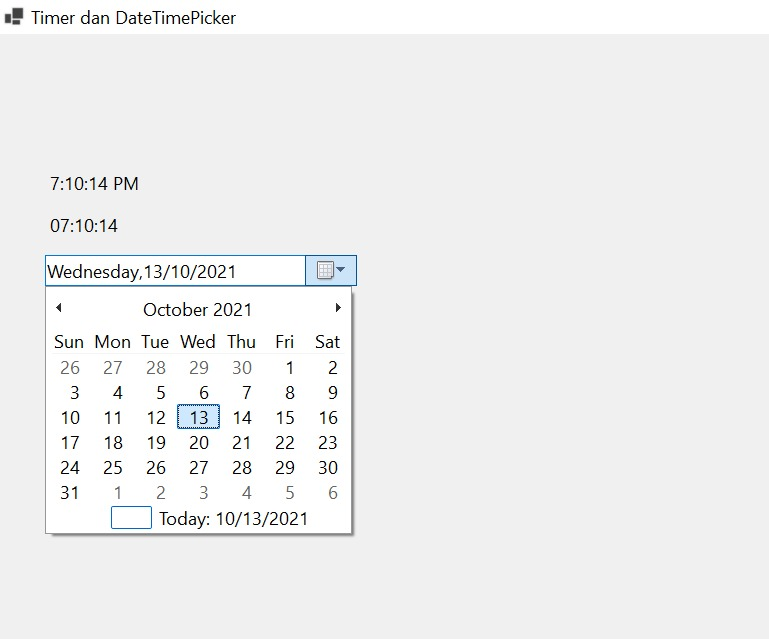Select grayed November 3 in last row
The width and height of the screenshot is (769, 639).
coord(204,492)
